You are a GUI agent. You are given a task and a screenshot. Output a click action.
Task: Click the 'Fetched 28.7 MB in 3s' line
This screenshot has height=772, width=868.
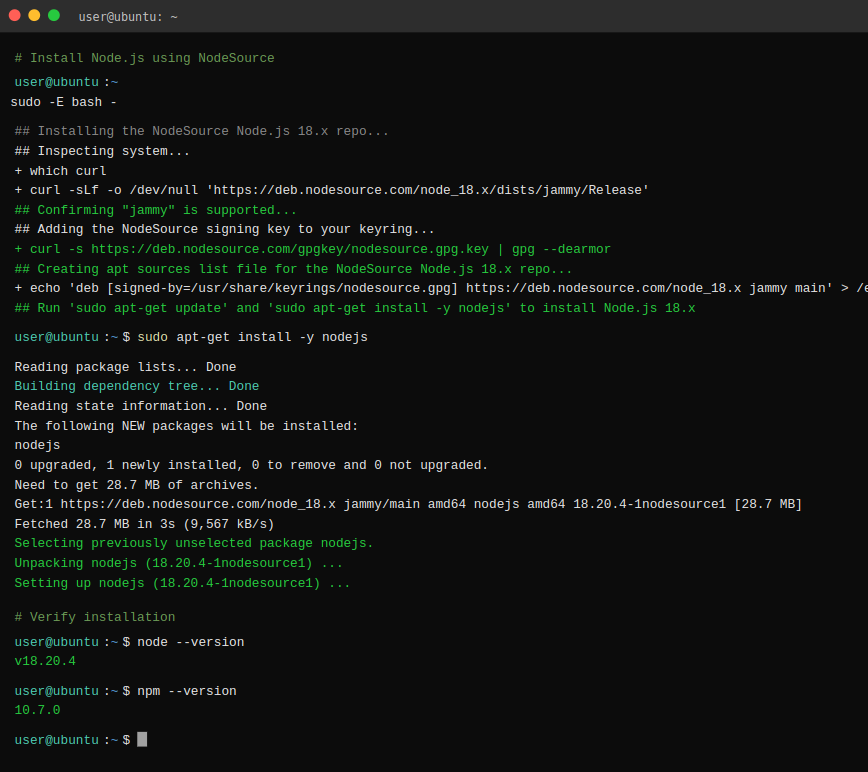[x=144, y=524]
